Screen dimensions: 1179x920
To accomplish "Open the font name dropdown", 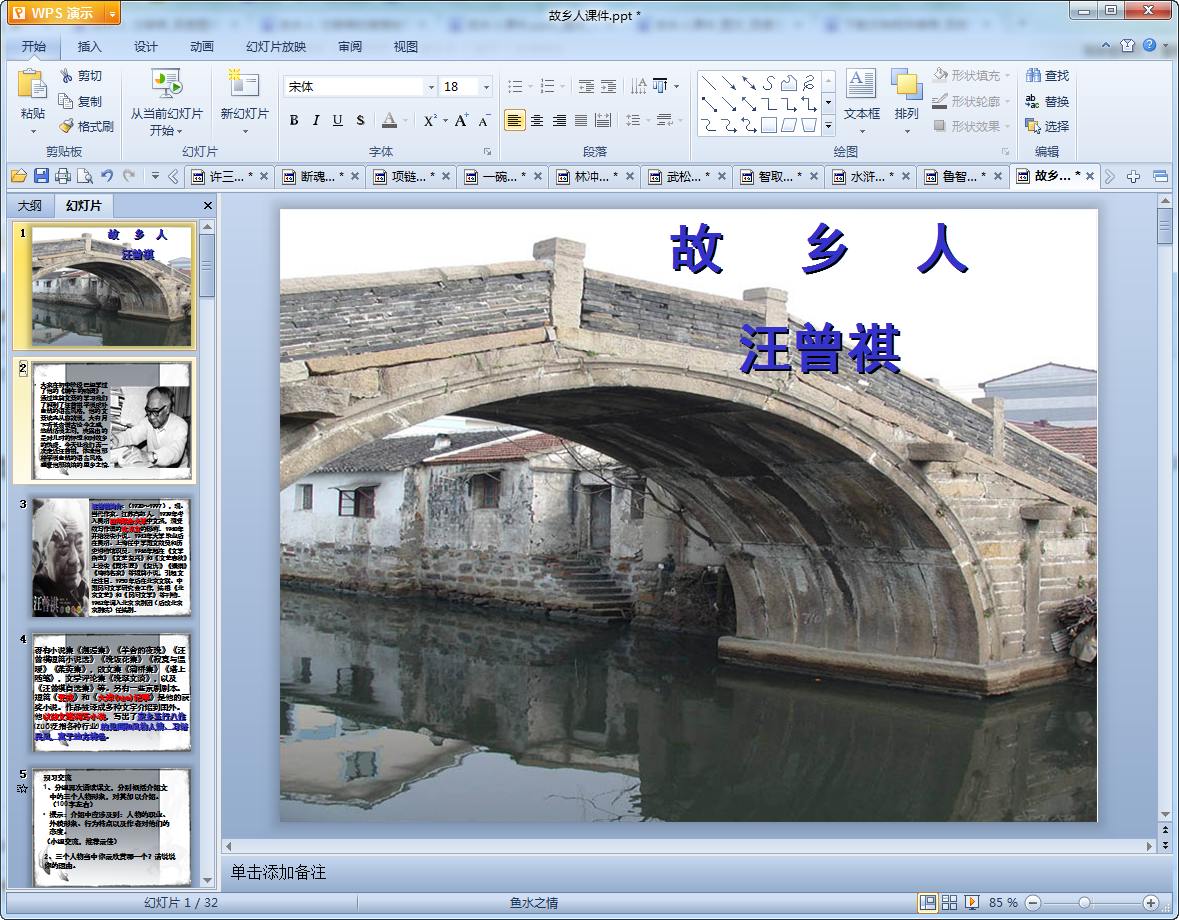I will coord(431,87).
